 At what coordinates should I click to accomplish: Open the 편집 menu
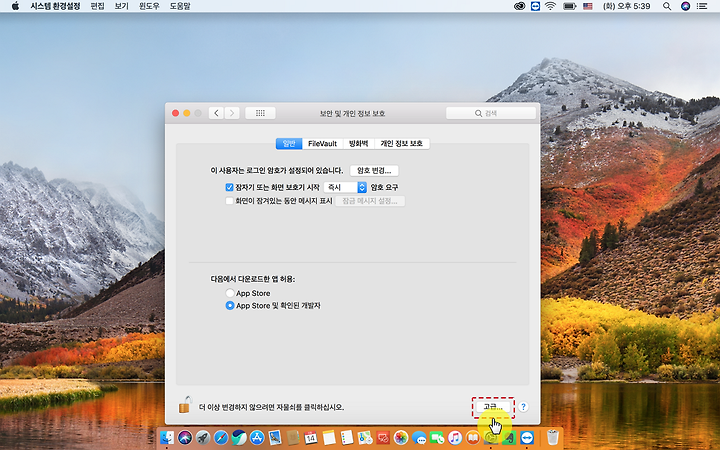click(x=97, y=6)
